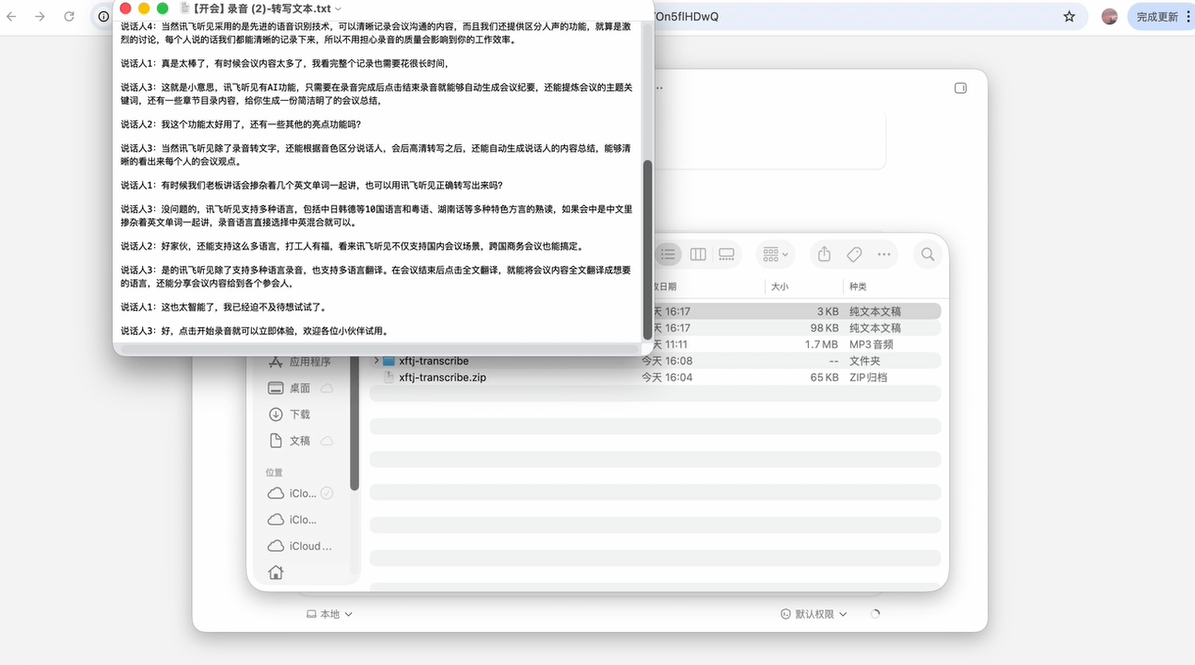
Task: Open the document title dropdown arrow in TextEdit
Action: 338,8
